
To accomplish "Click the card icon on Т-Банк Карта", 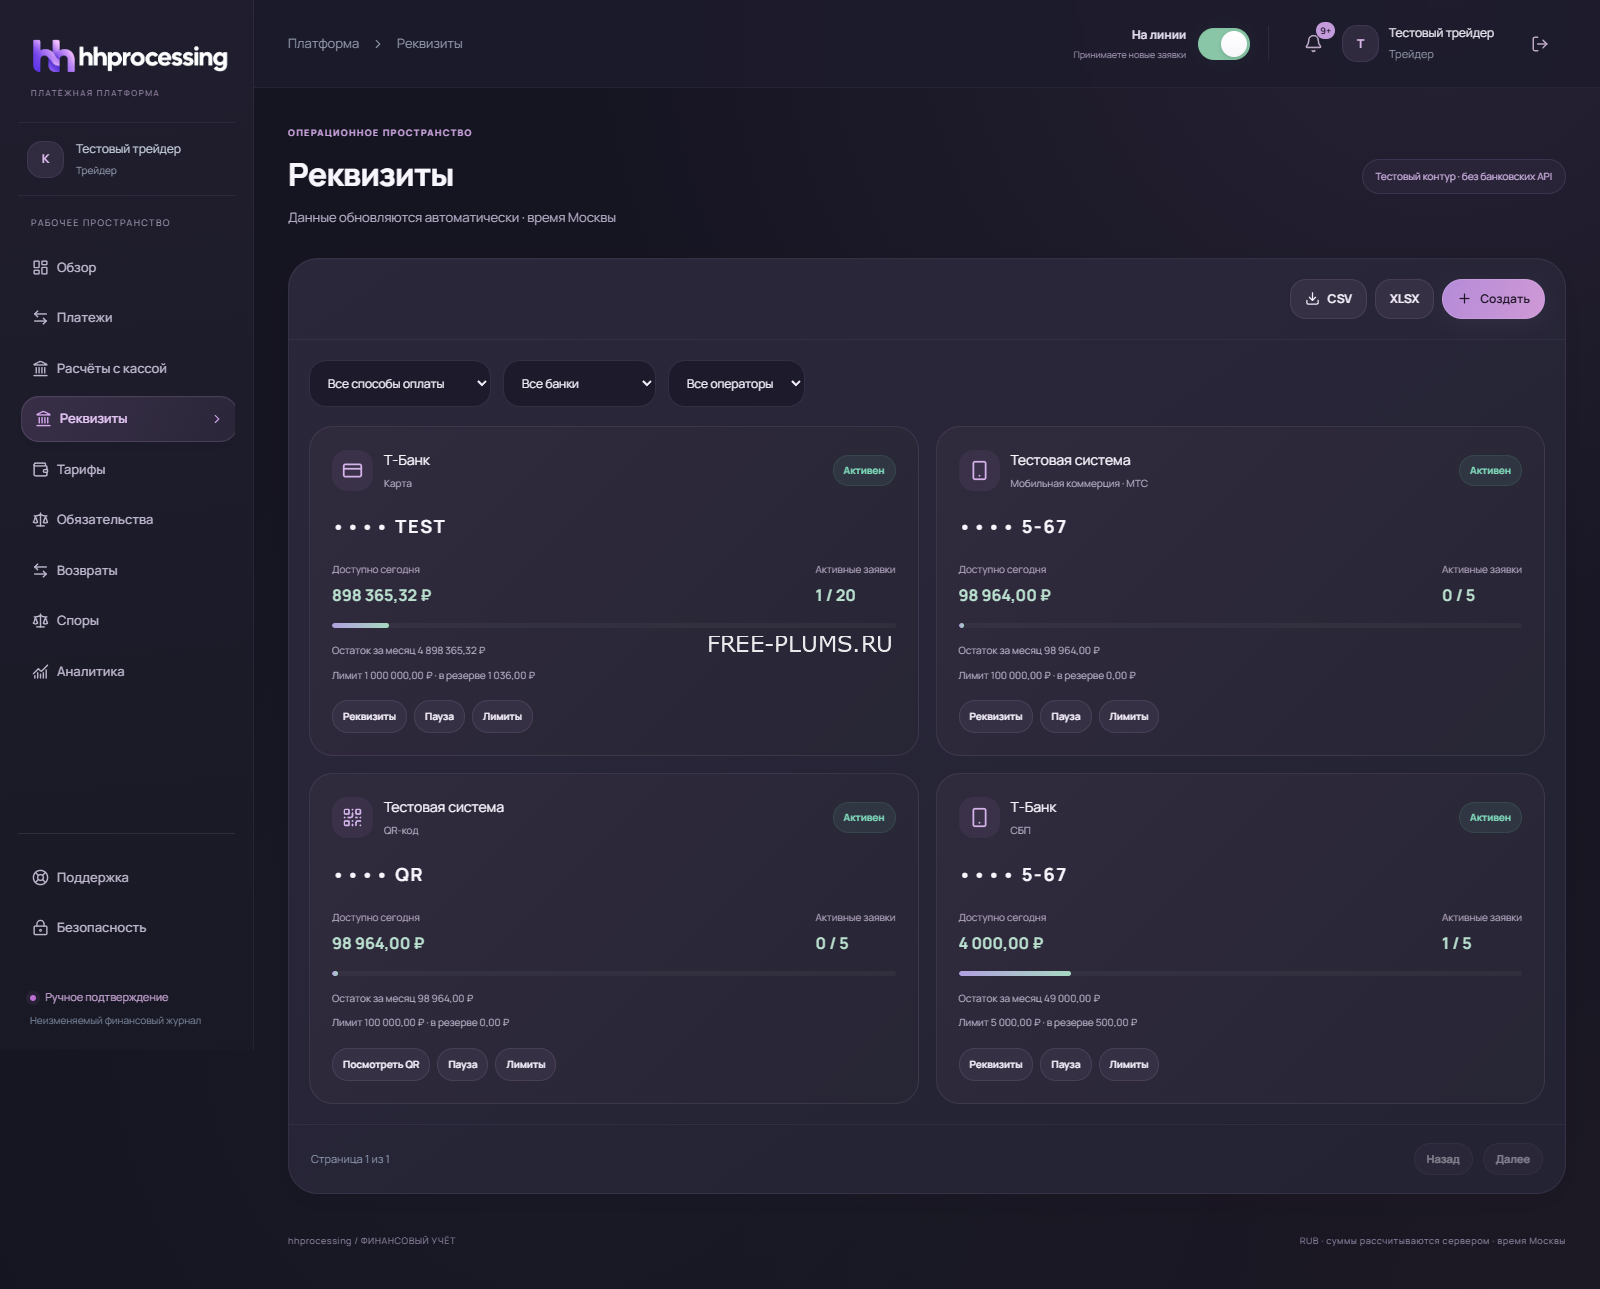I will click(352, 470).
